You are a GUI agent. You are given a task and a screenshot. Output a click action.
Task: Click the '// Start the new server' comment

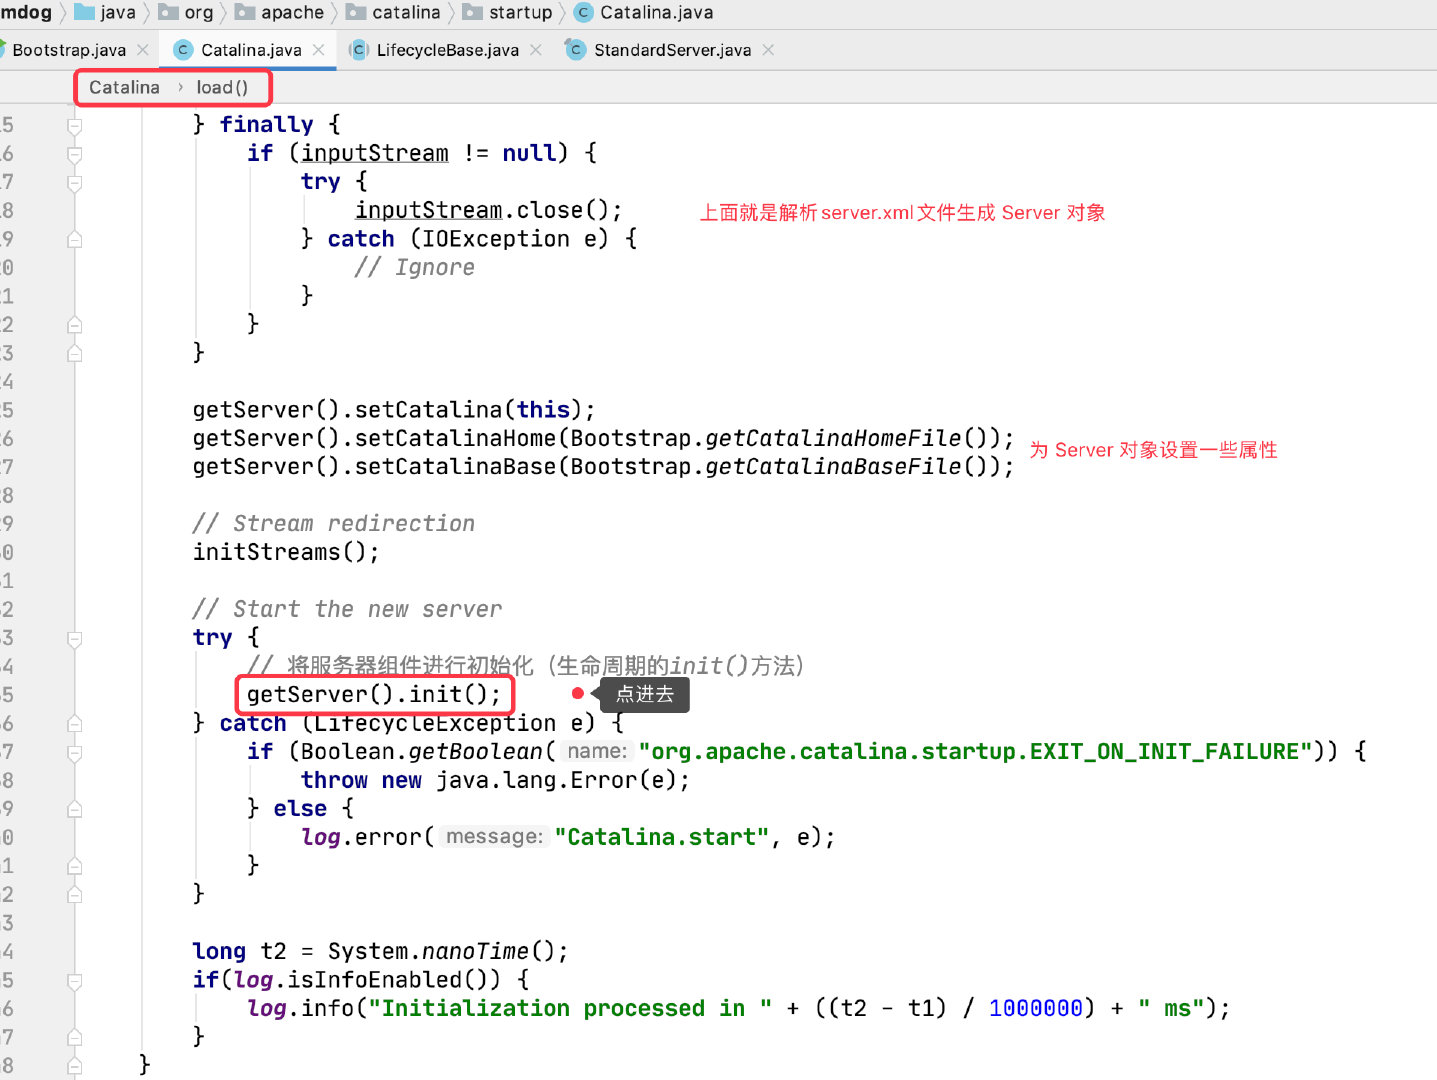click(x=347, y=609)
